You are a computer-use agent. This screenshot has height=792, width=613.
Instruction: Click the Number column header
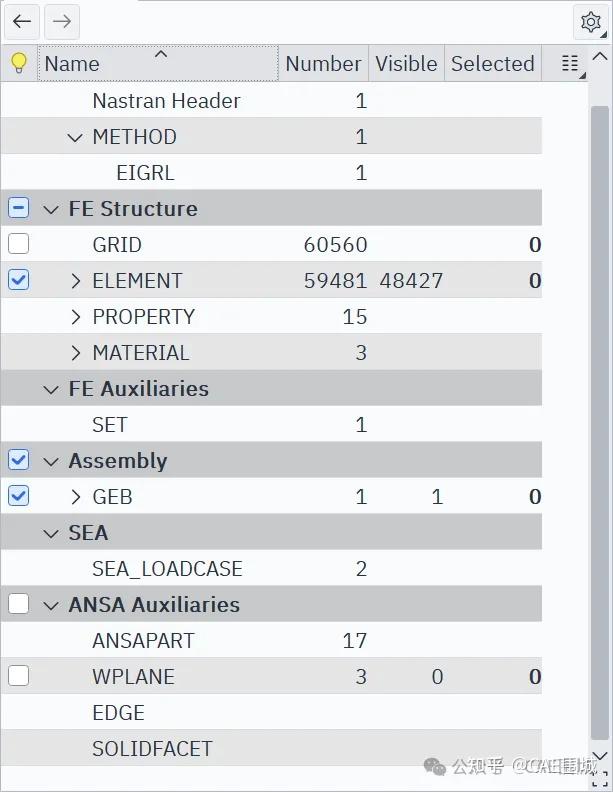pos(323,64)
